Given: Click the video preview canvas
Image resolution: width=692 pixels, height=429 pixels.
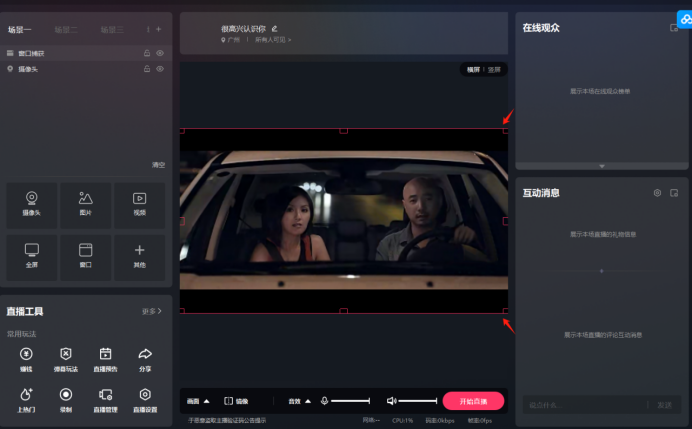Looking at the screenshot, I should click(x=344, y=221).
